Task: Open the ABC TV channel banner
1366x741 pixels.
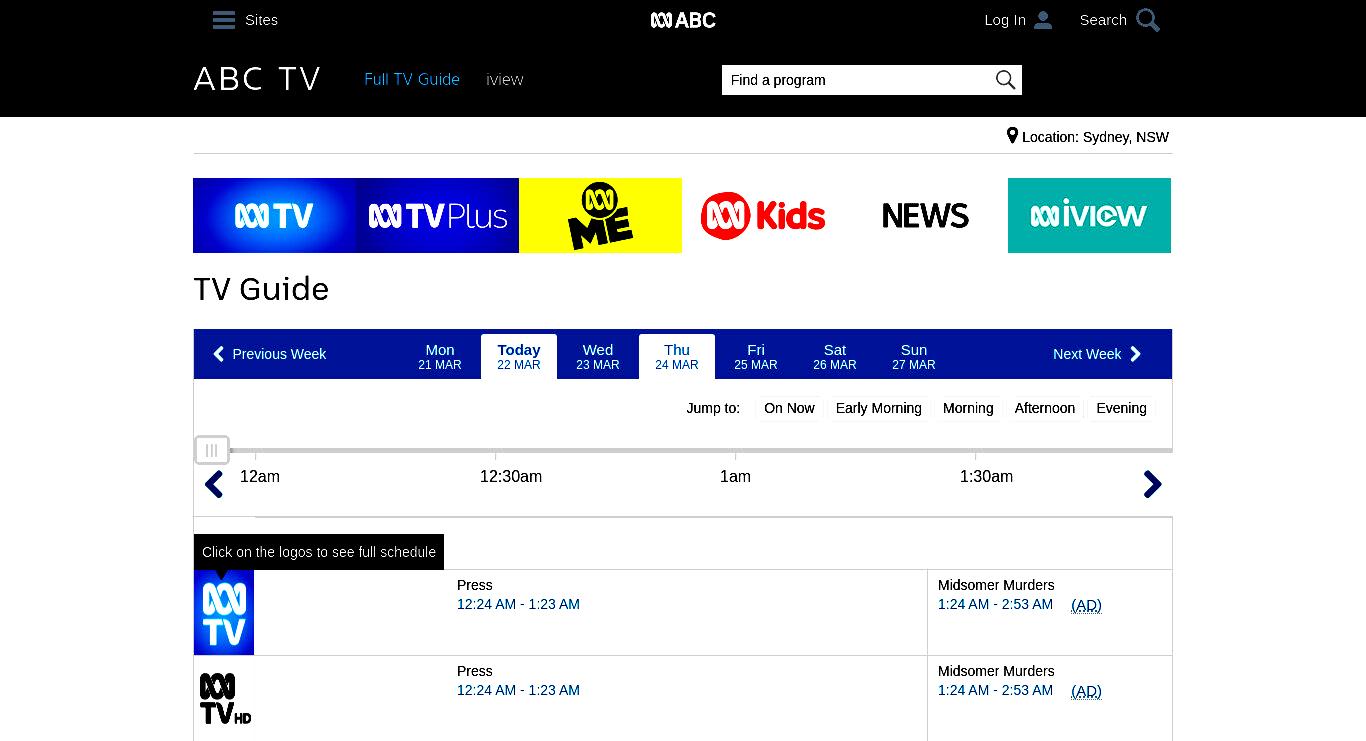Action: tap(274, 215)
